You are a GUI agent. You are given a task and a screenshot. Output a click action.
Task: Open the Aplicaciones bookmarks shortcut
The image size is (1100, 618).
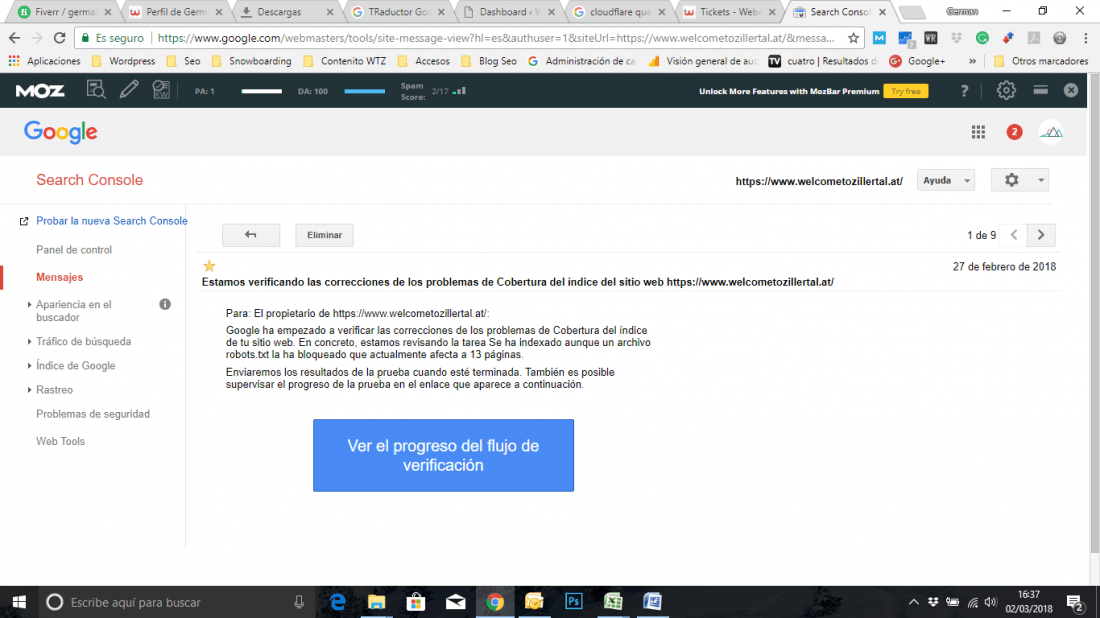click(x=44, y=61)
